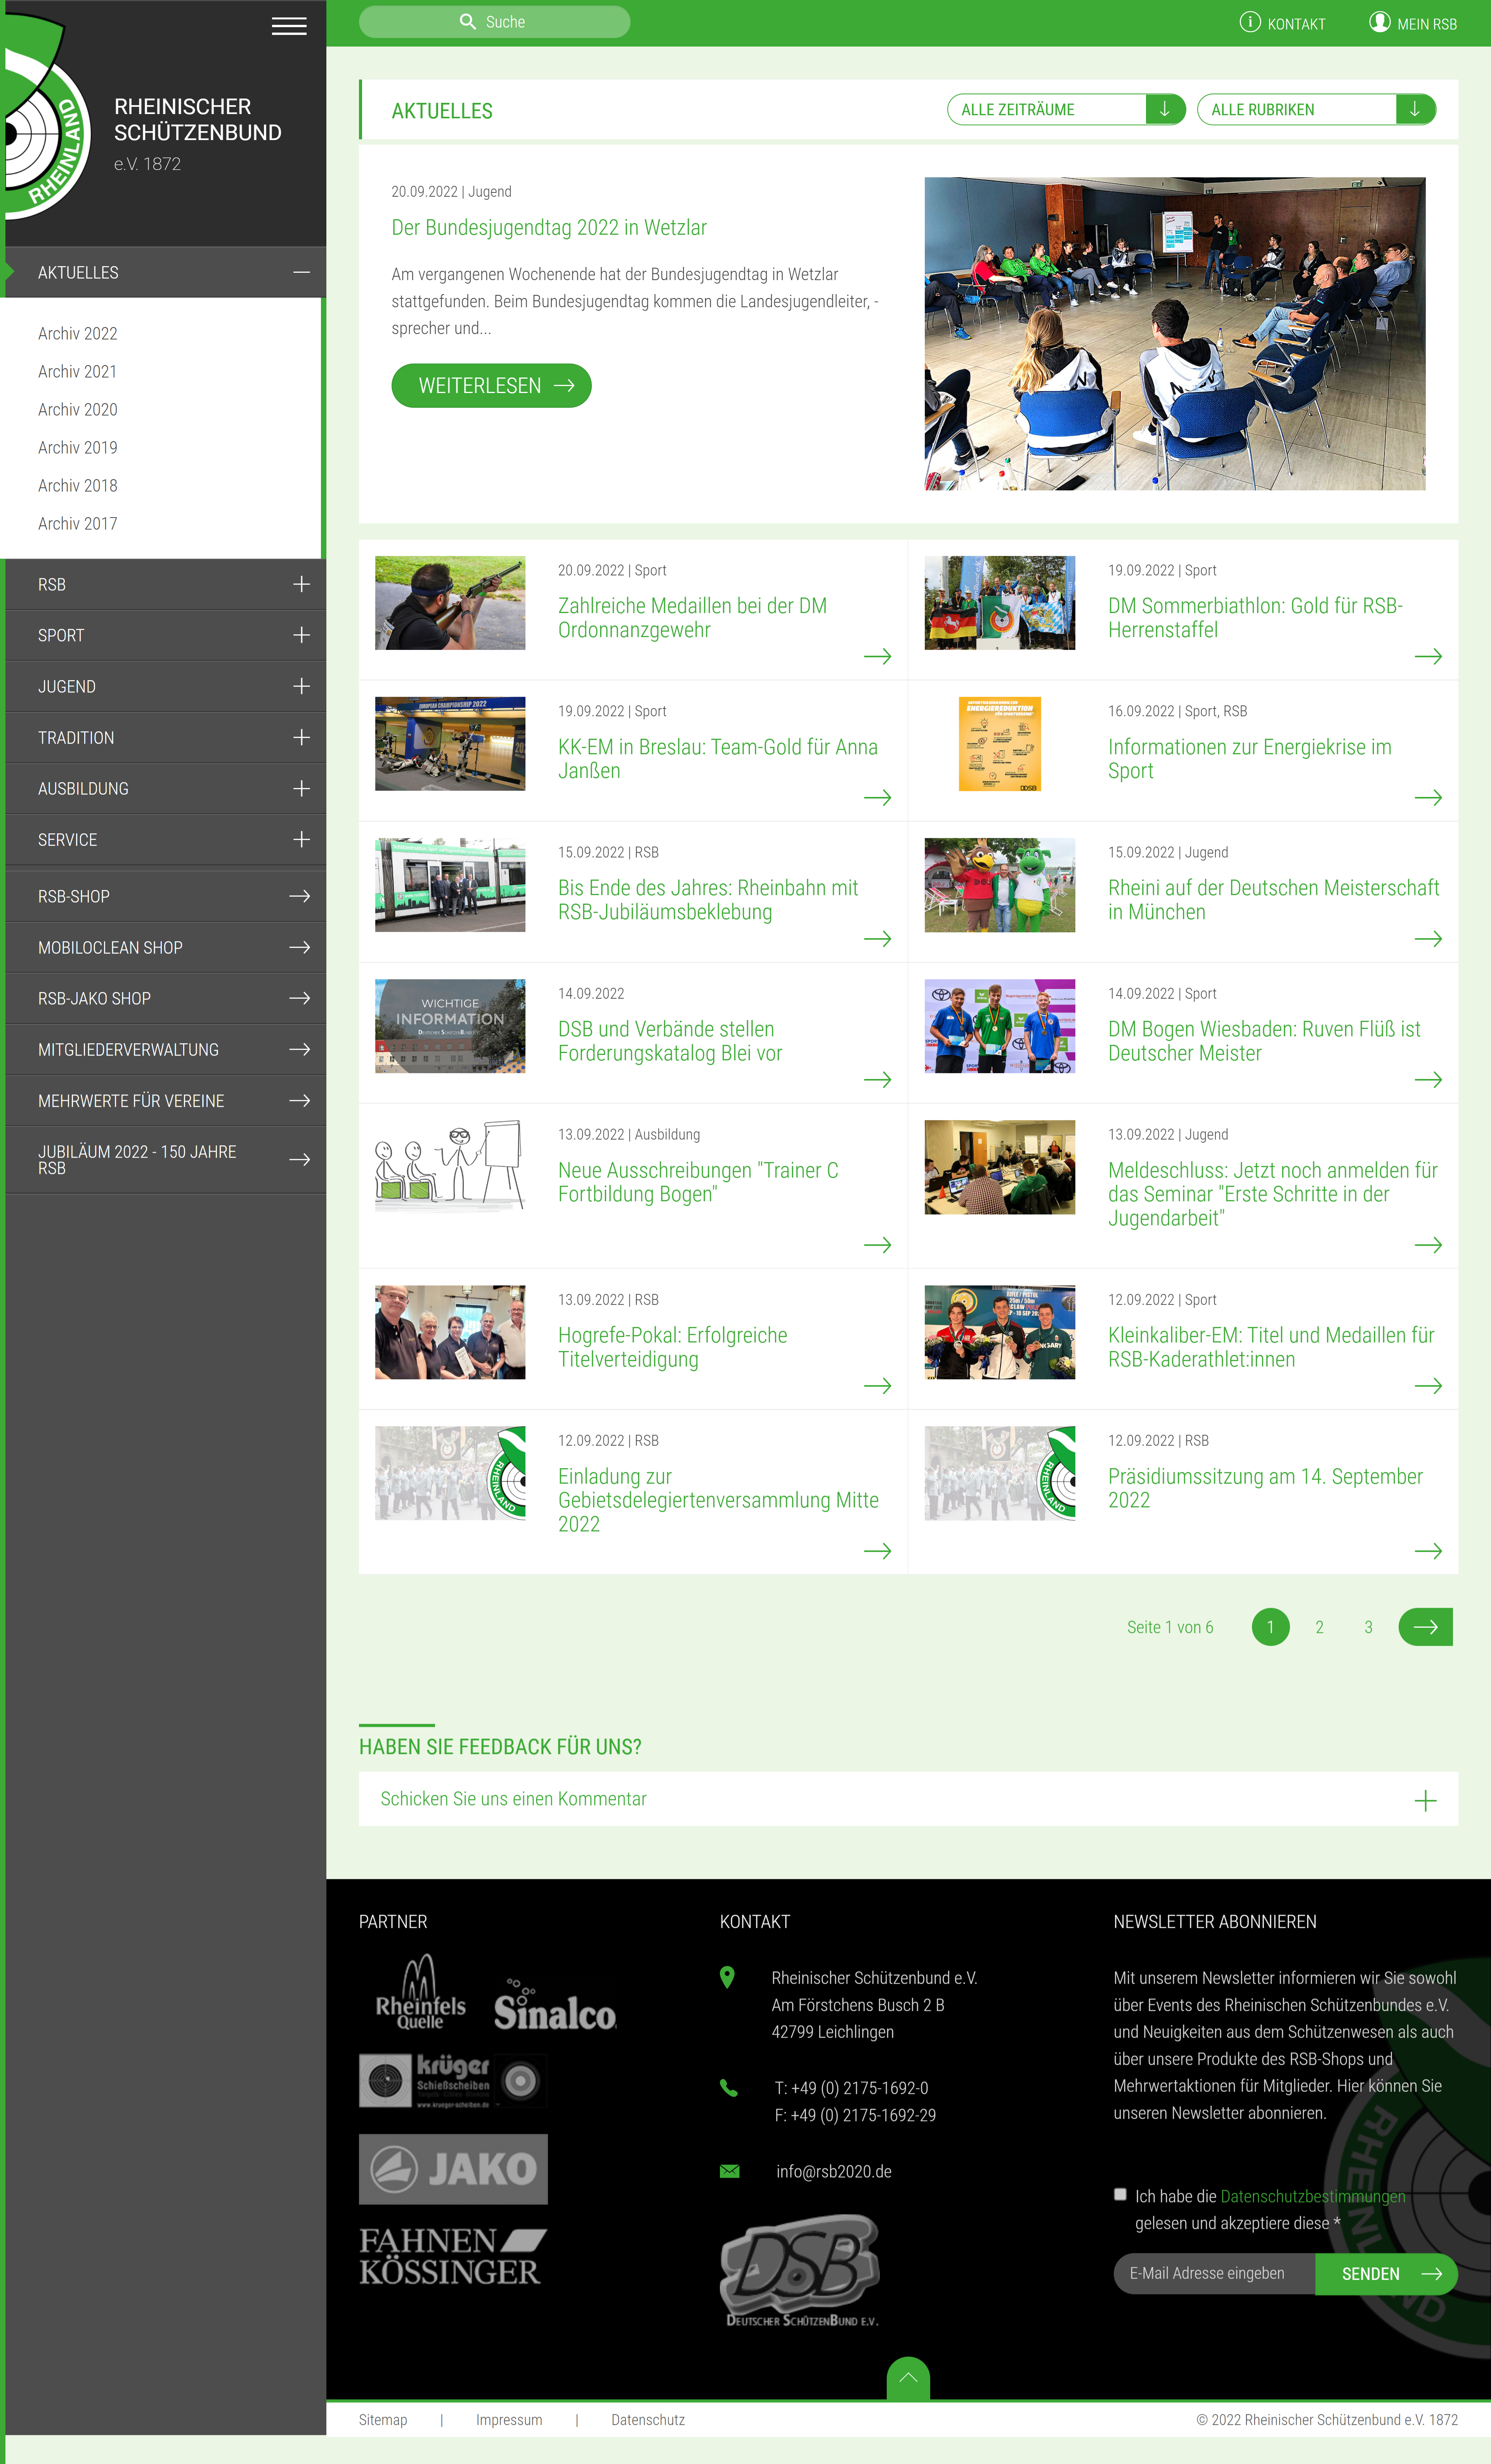Go to next page arrow button
Screen dimensions: 1491x2464
(x=1425, y=1627)
